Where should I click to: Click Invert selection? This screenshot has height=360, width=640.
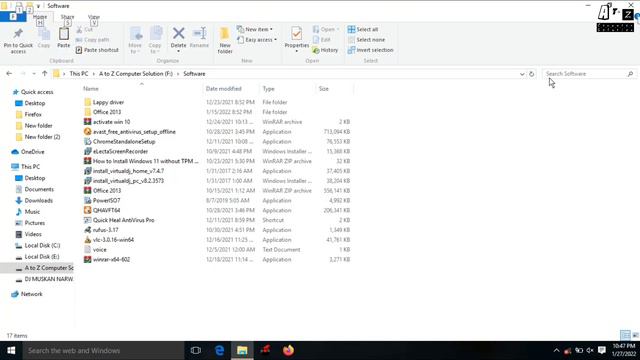tap(371, 50)
